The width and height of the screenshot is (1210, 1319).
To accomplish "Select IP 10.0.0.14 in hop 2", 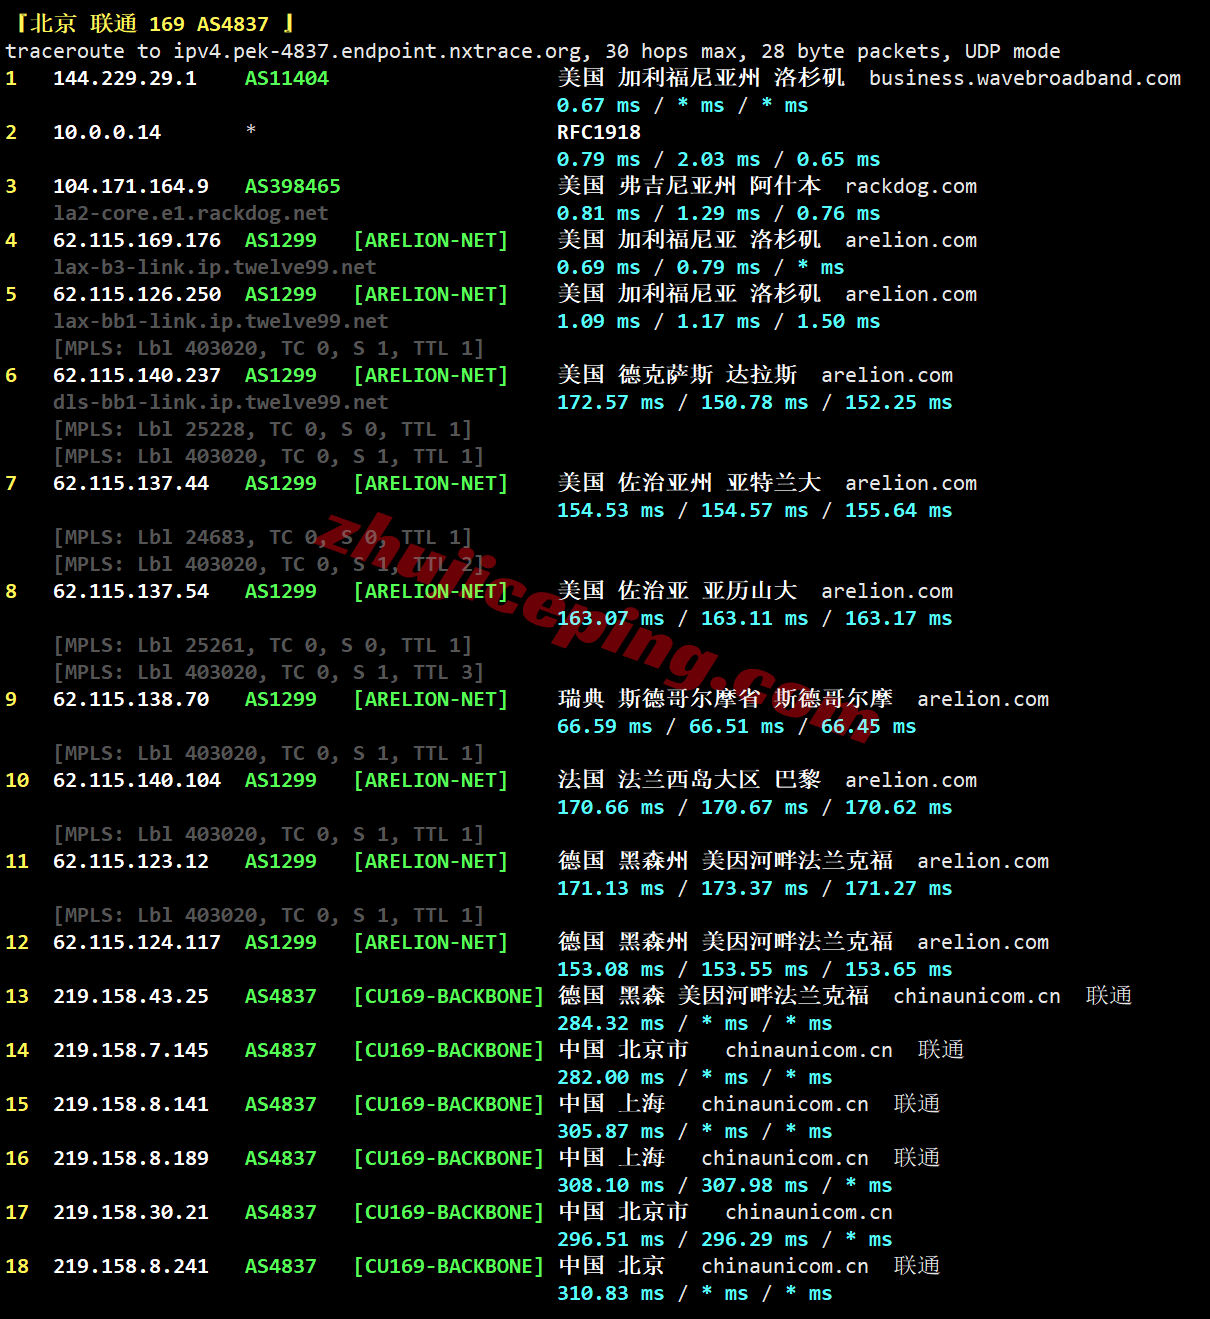I will point(107,132).
